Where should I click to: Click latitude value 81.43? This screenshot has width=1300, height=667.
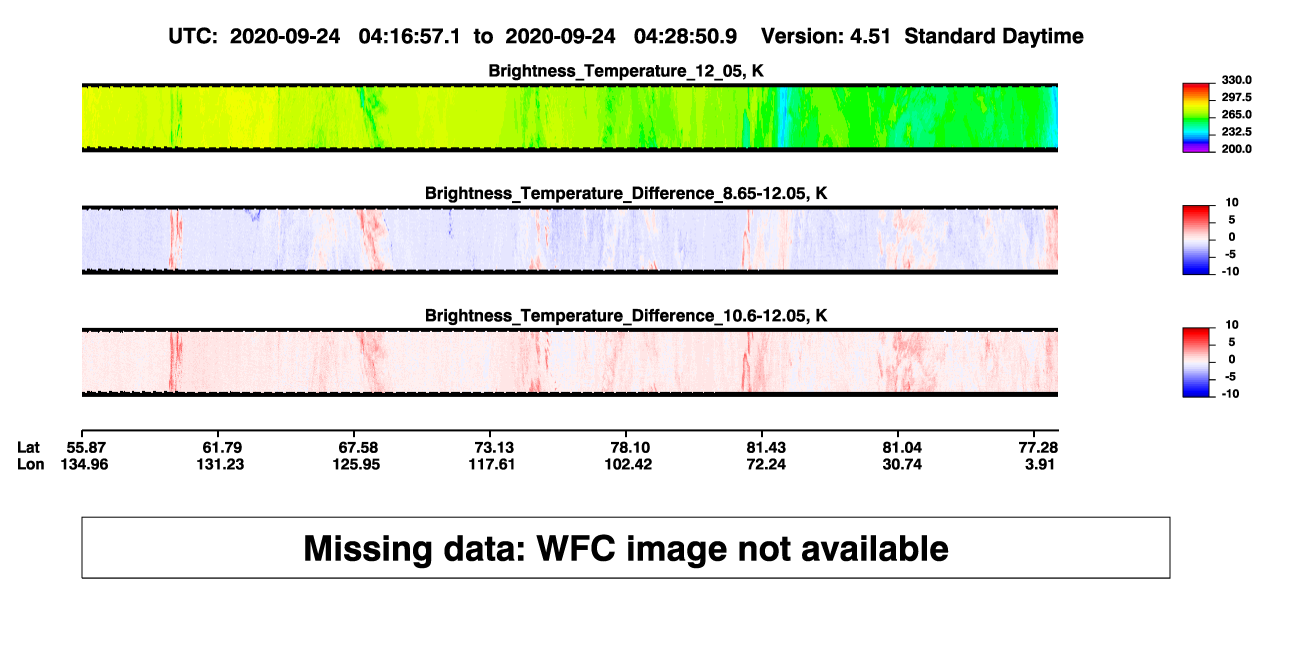(x=765, y=447)
